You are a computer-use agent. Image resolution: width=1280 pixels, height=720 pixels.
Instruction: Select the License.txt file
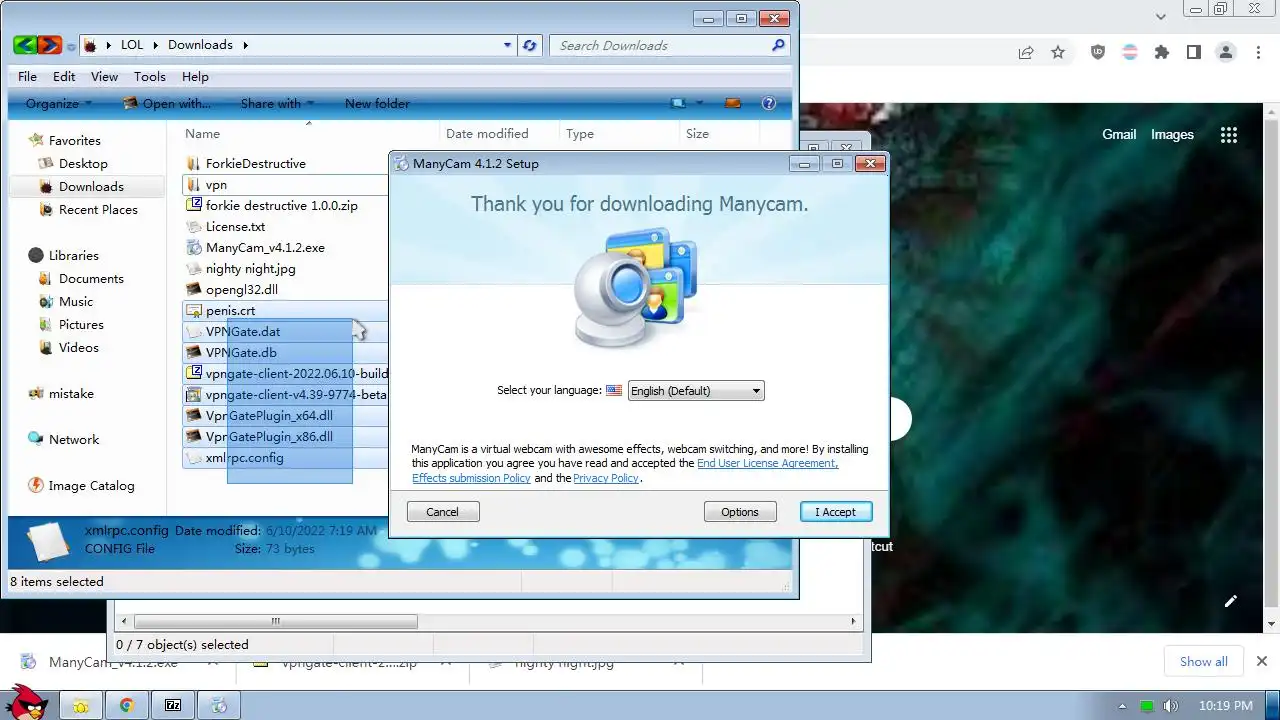(235, 226)
